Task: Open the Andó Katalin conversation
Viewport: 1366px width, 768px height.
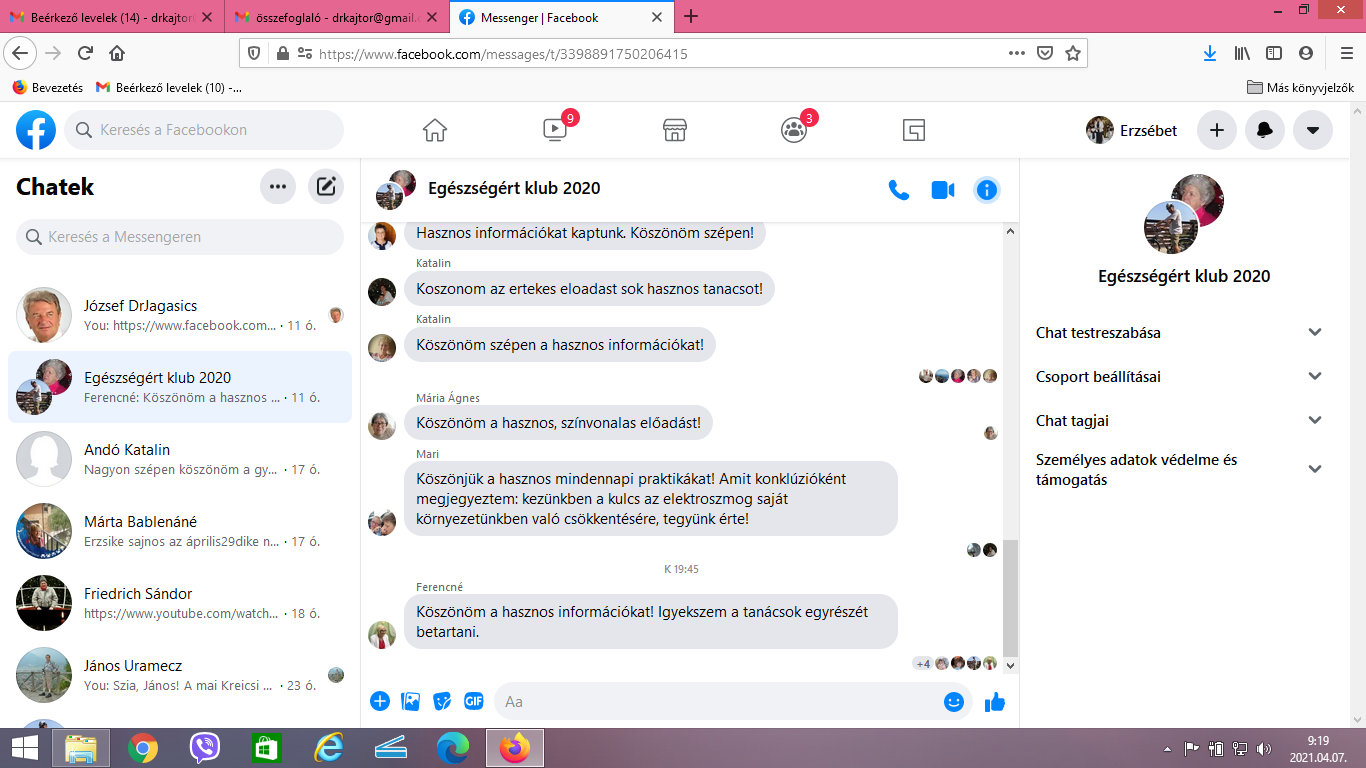Action: [180, 459]
